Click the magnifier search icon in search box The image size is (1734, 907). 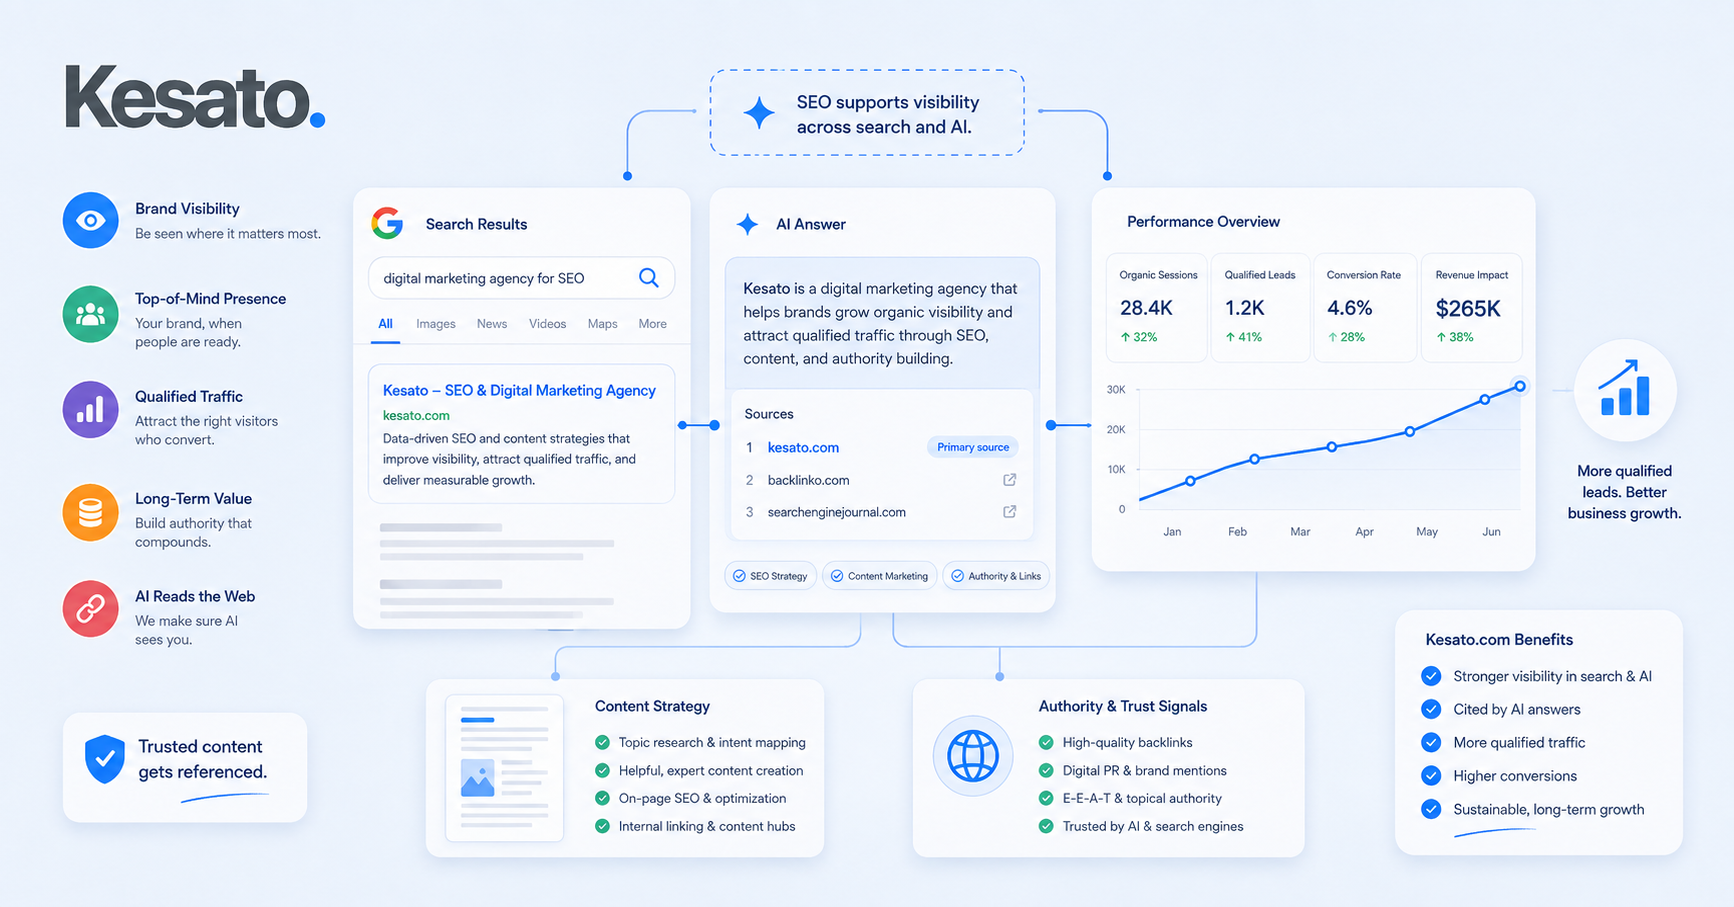[x=649, y=278]
